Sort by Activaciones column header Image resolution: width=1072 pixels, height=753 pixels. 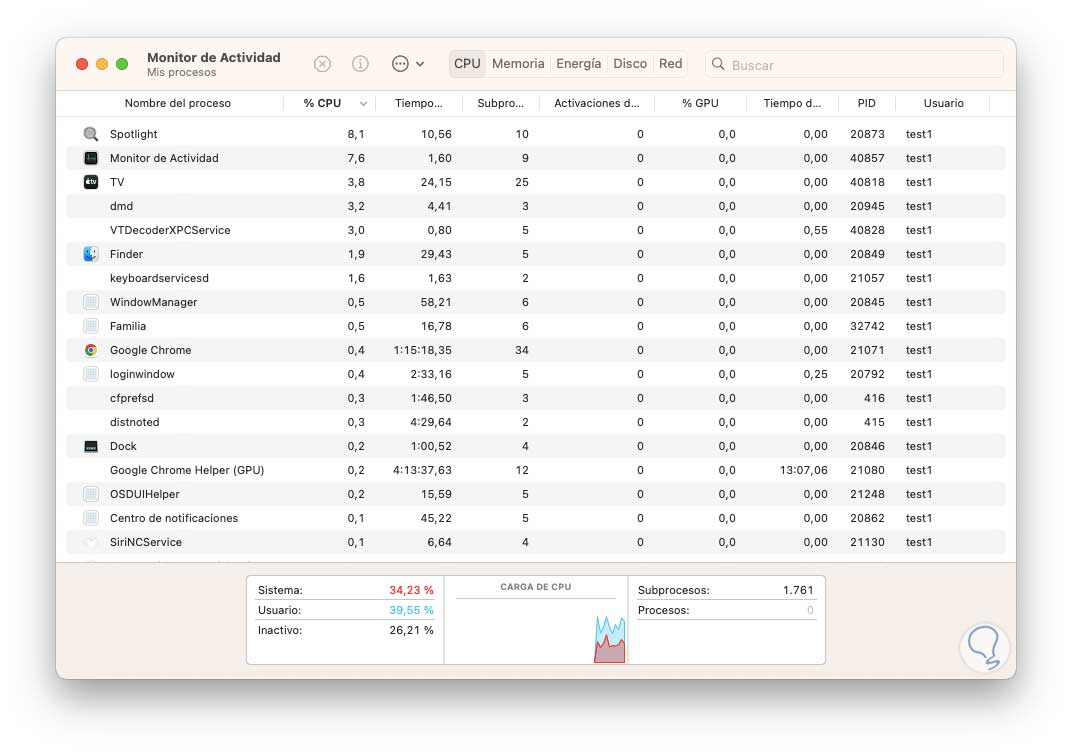pos(596,103)
